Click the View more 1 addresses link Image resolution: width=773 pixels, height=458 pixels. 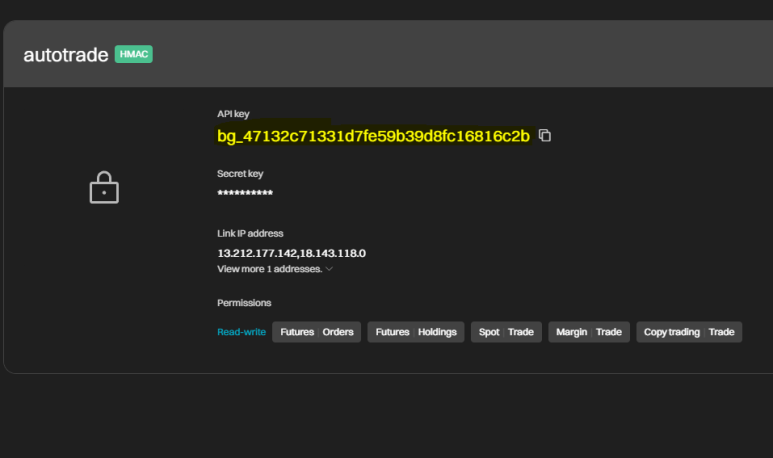click(x=270, y=269)
